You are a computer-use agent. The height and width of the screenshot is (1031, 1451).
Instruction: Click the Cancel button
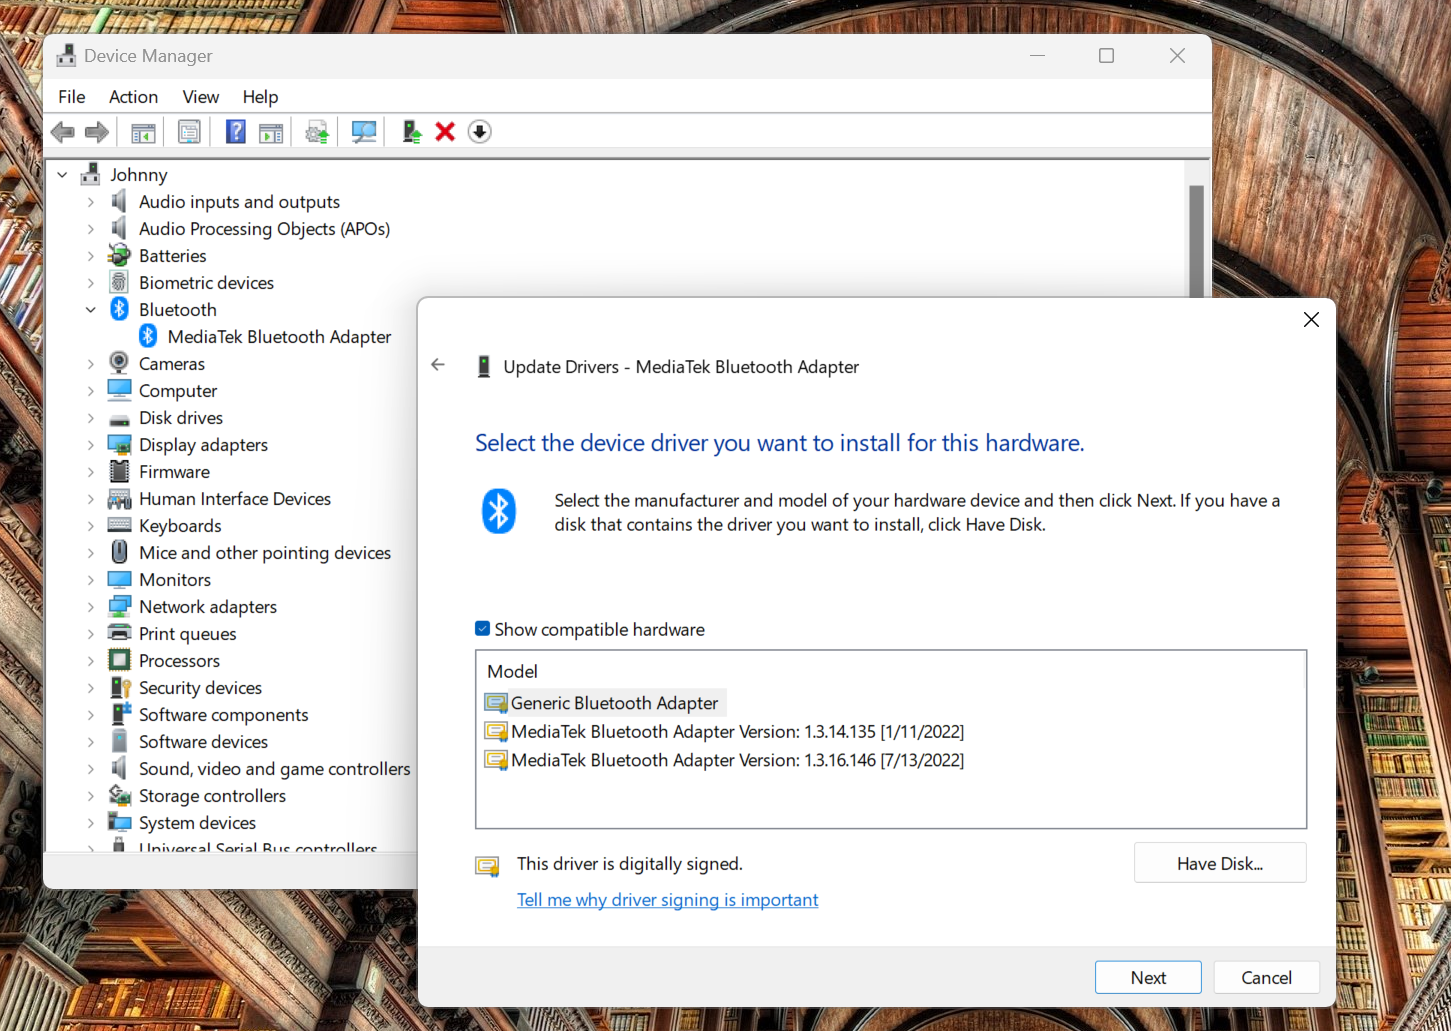[x=1266, y=977]
